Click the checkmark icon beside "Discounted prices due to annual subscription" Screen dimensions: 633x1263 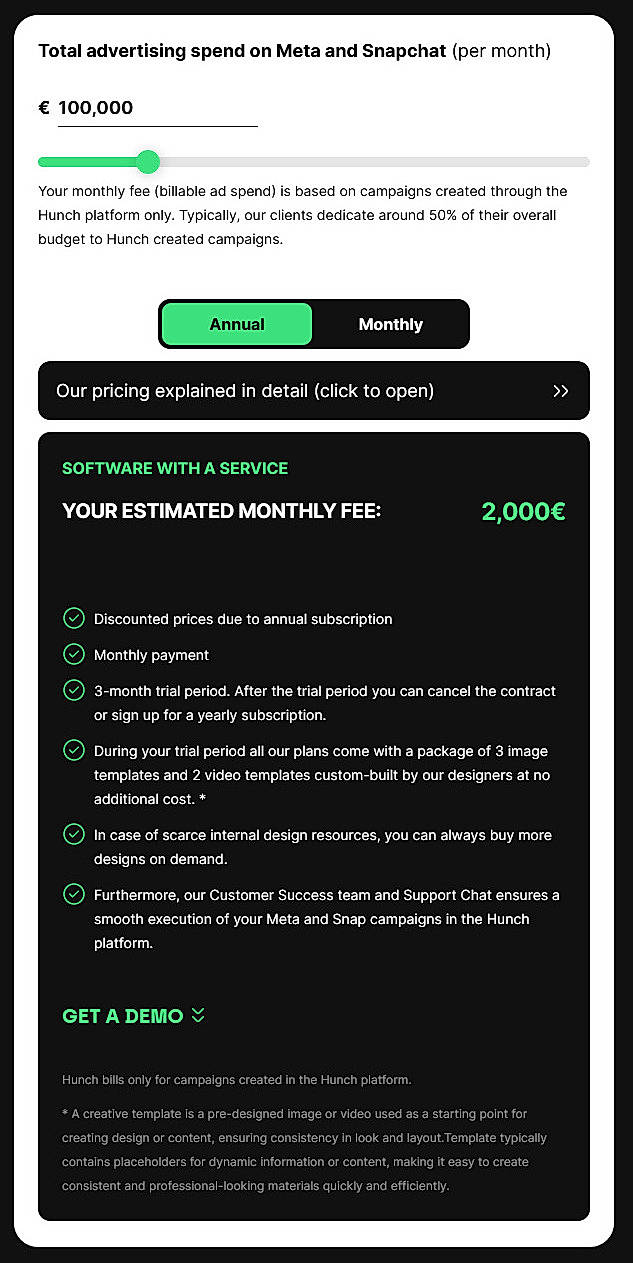74,618
